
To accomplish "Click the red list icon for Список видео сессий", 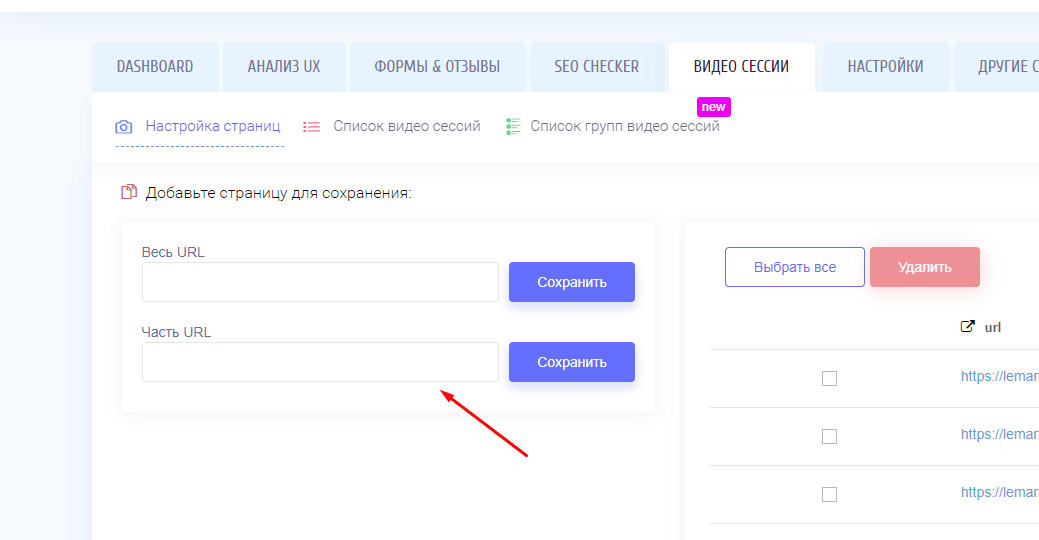I will (x=312, y=127).
